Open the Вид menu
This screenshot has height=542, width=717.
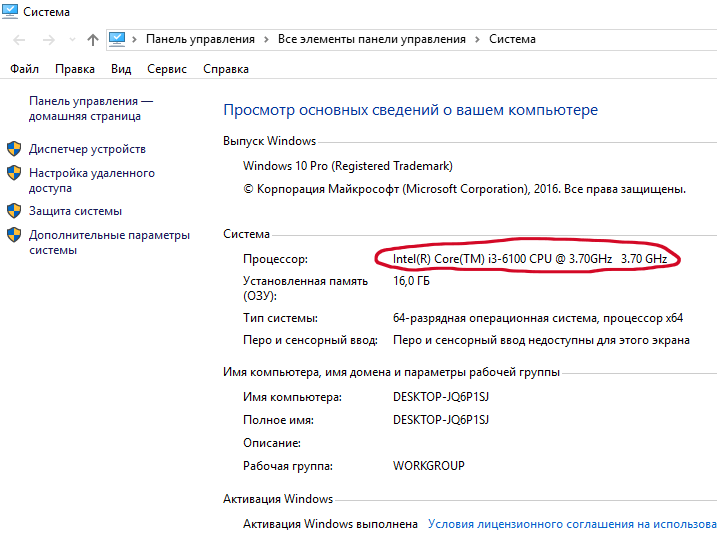point(121,69)
